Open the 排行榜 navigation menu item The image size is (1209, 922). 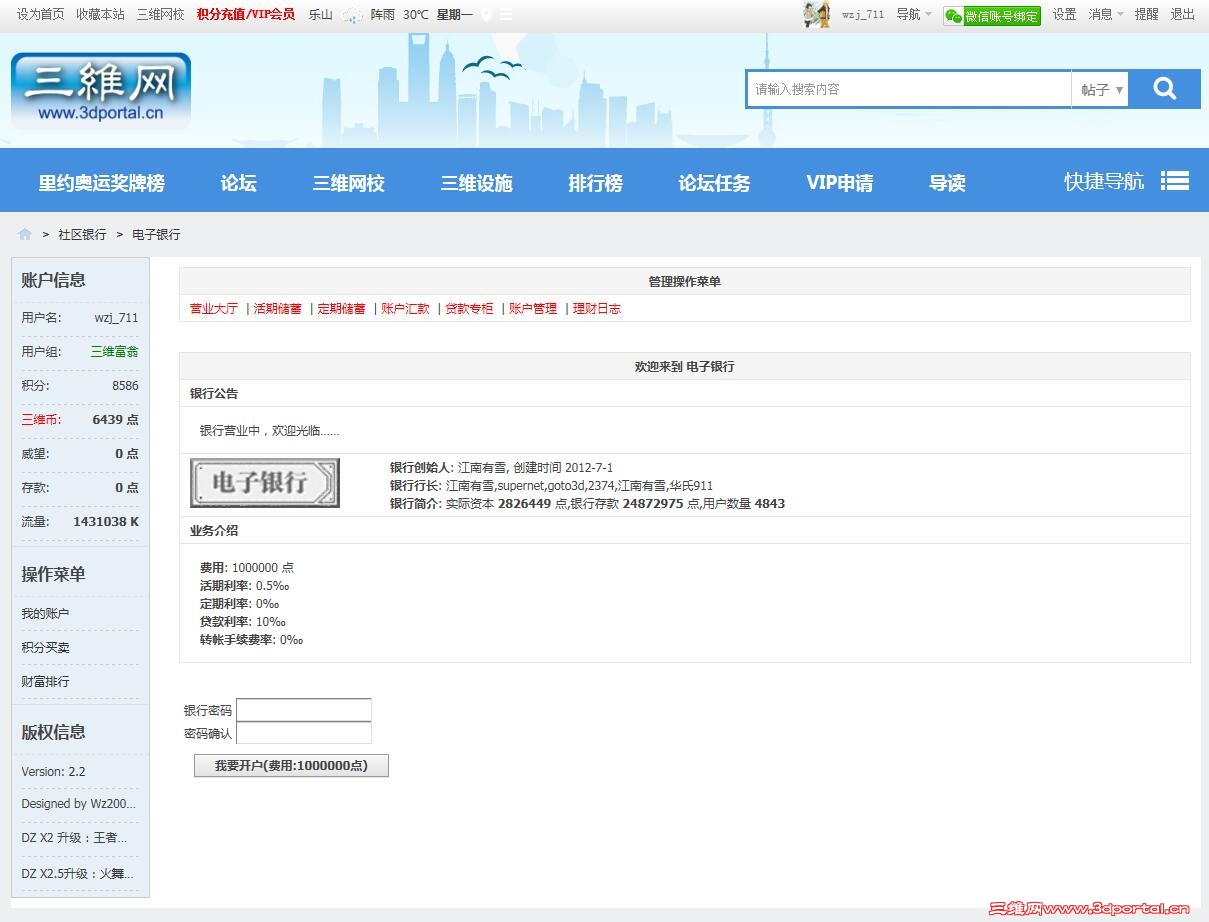coord(595,181)
